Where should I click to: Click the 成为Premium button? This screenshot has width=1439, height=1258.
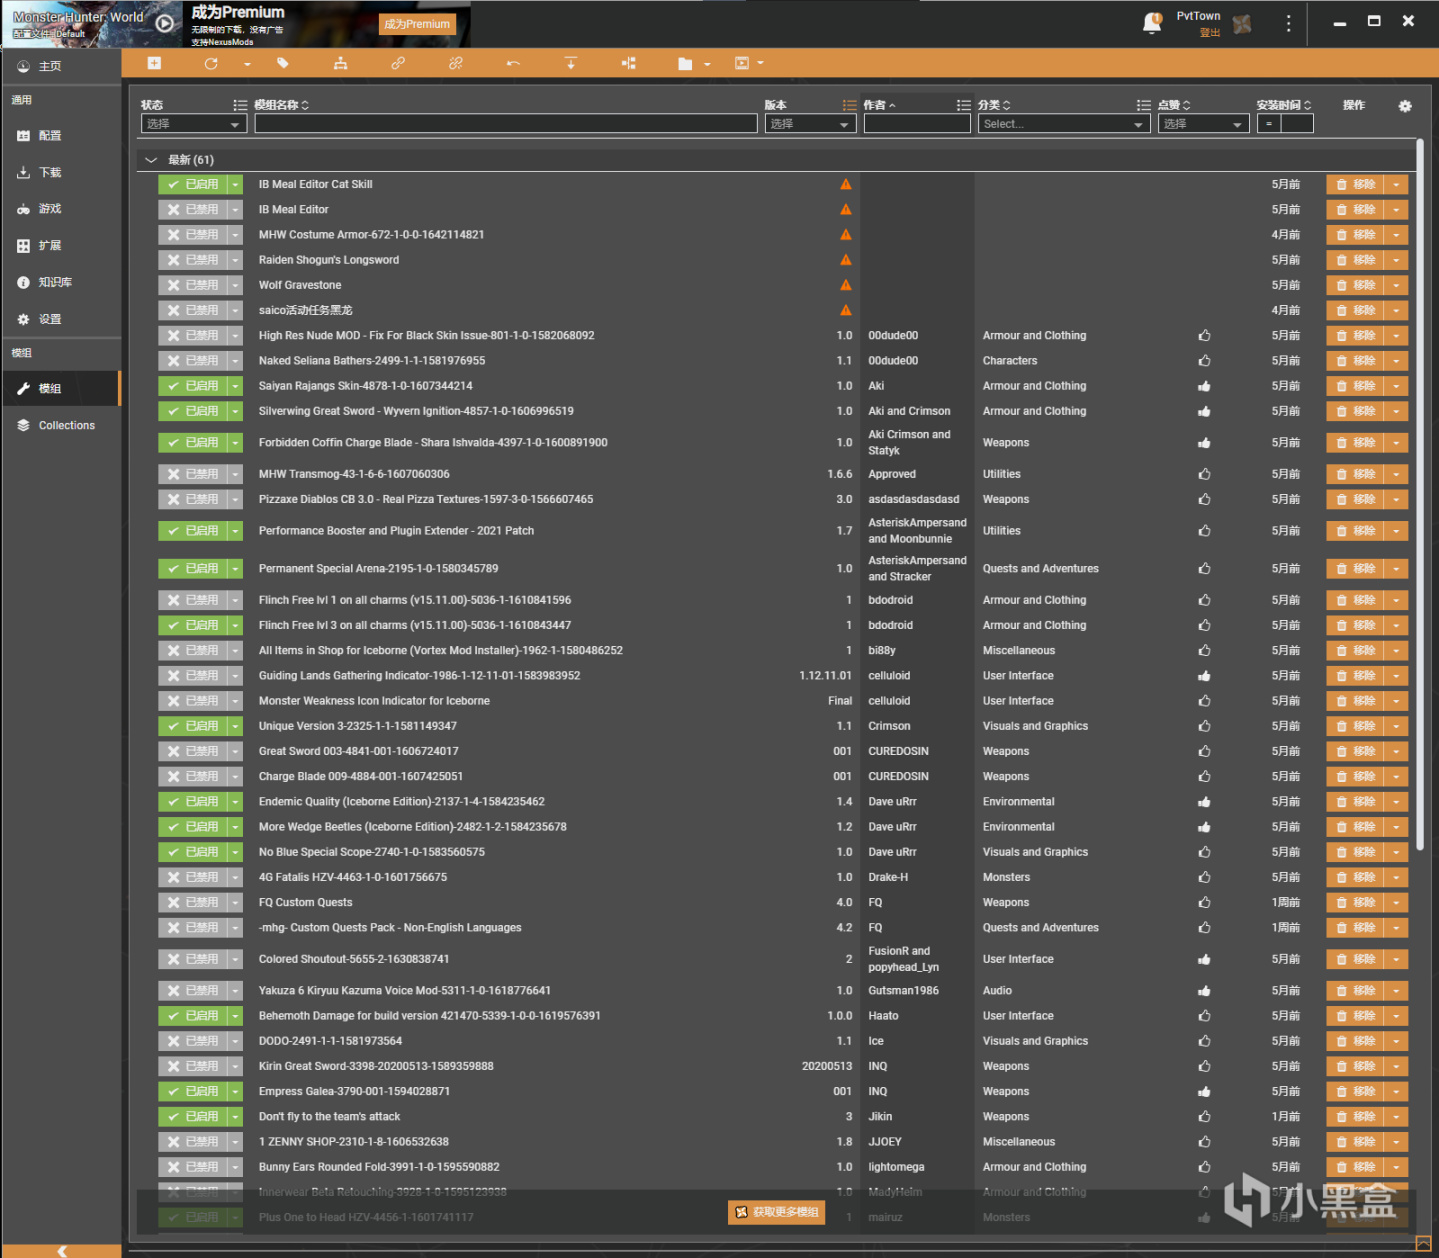point(418,24)
